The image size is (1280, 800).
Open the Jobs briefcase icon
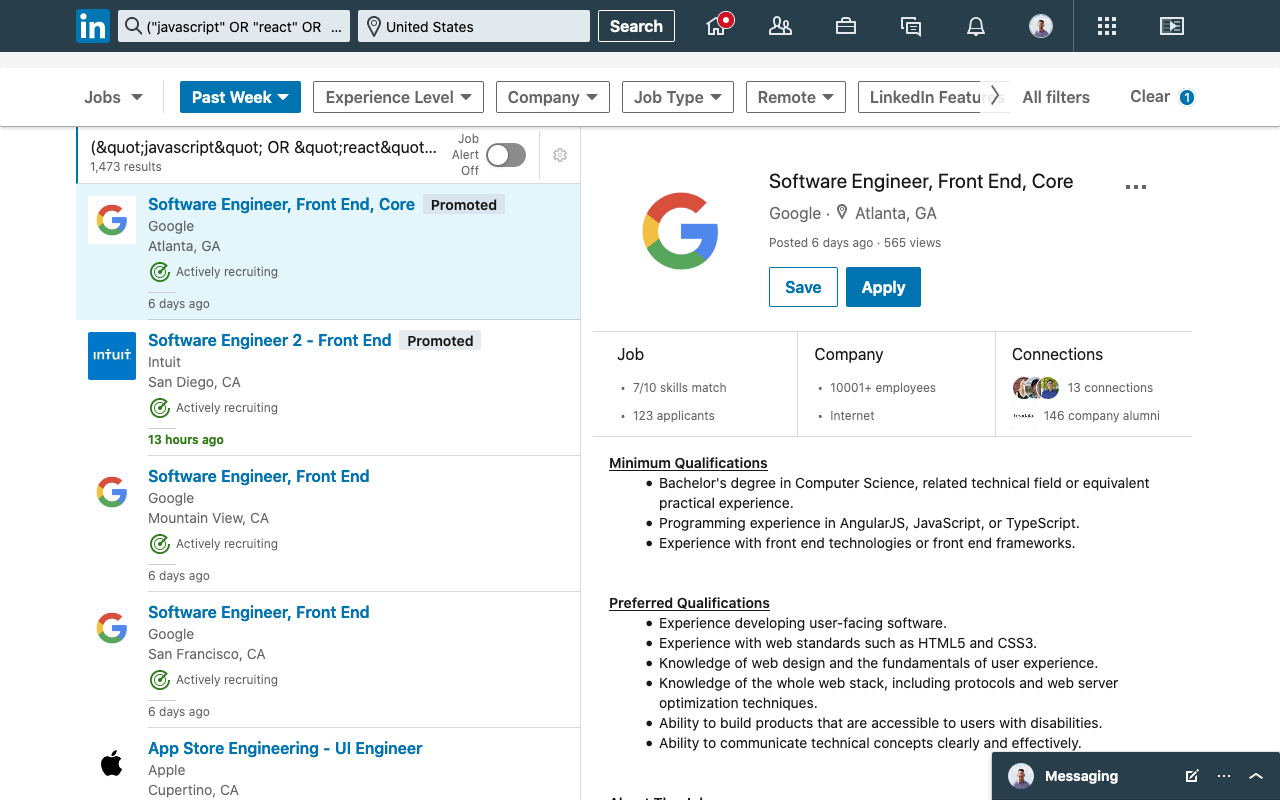[846, 26]
